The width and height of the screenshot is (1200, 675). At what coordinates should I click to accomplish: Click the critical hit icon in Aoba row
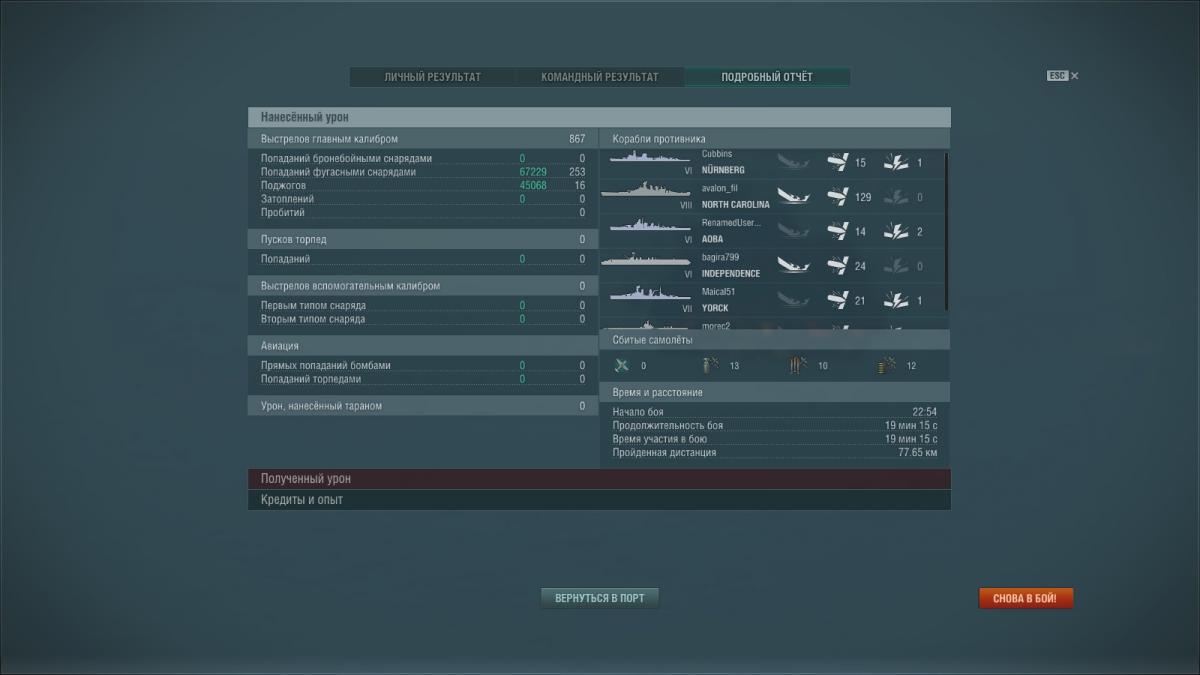895,232
